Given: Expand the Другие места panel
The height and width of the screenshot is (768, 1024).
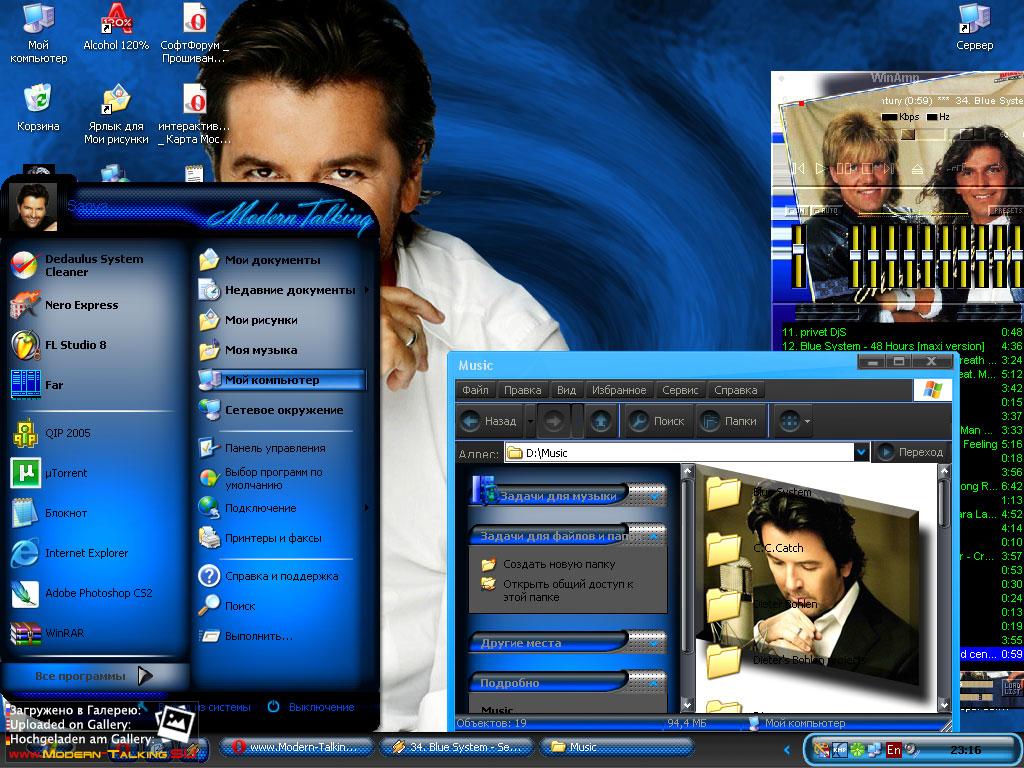Looking at the screenshot, I should pyautogui.click(x=655, y=643).
